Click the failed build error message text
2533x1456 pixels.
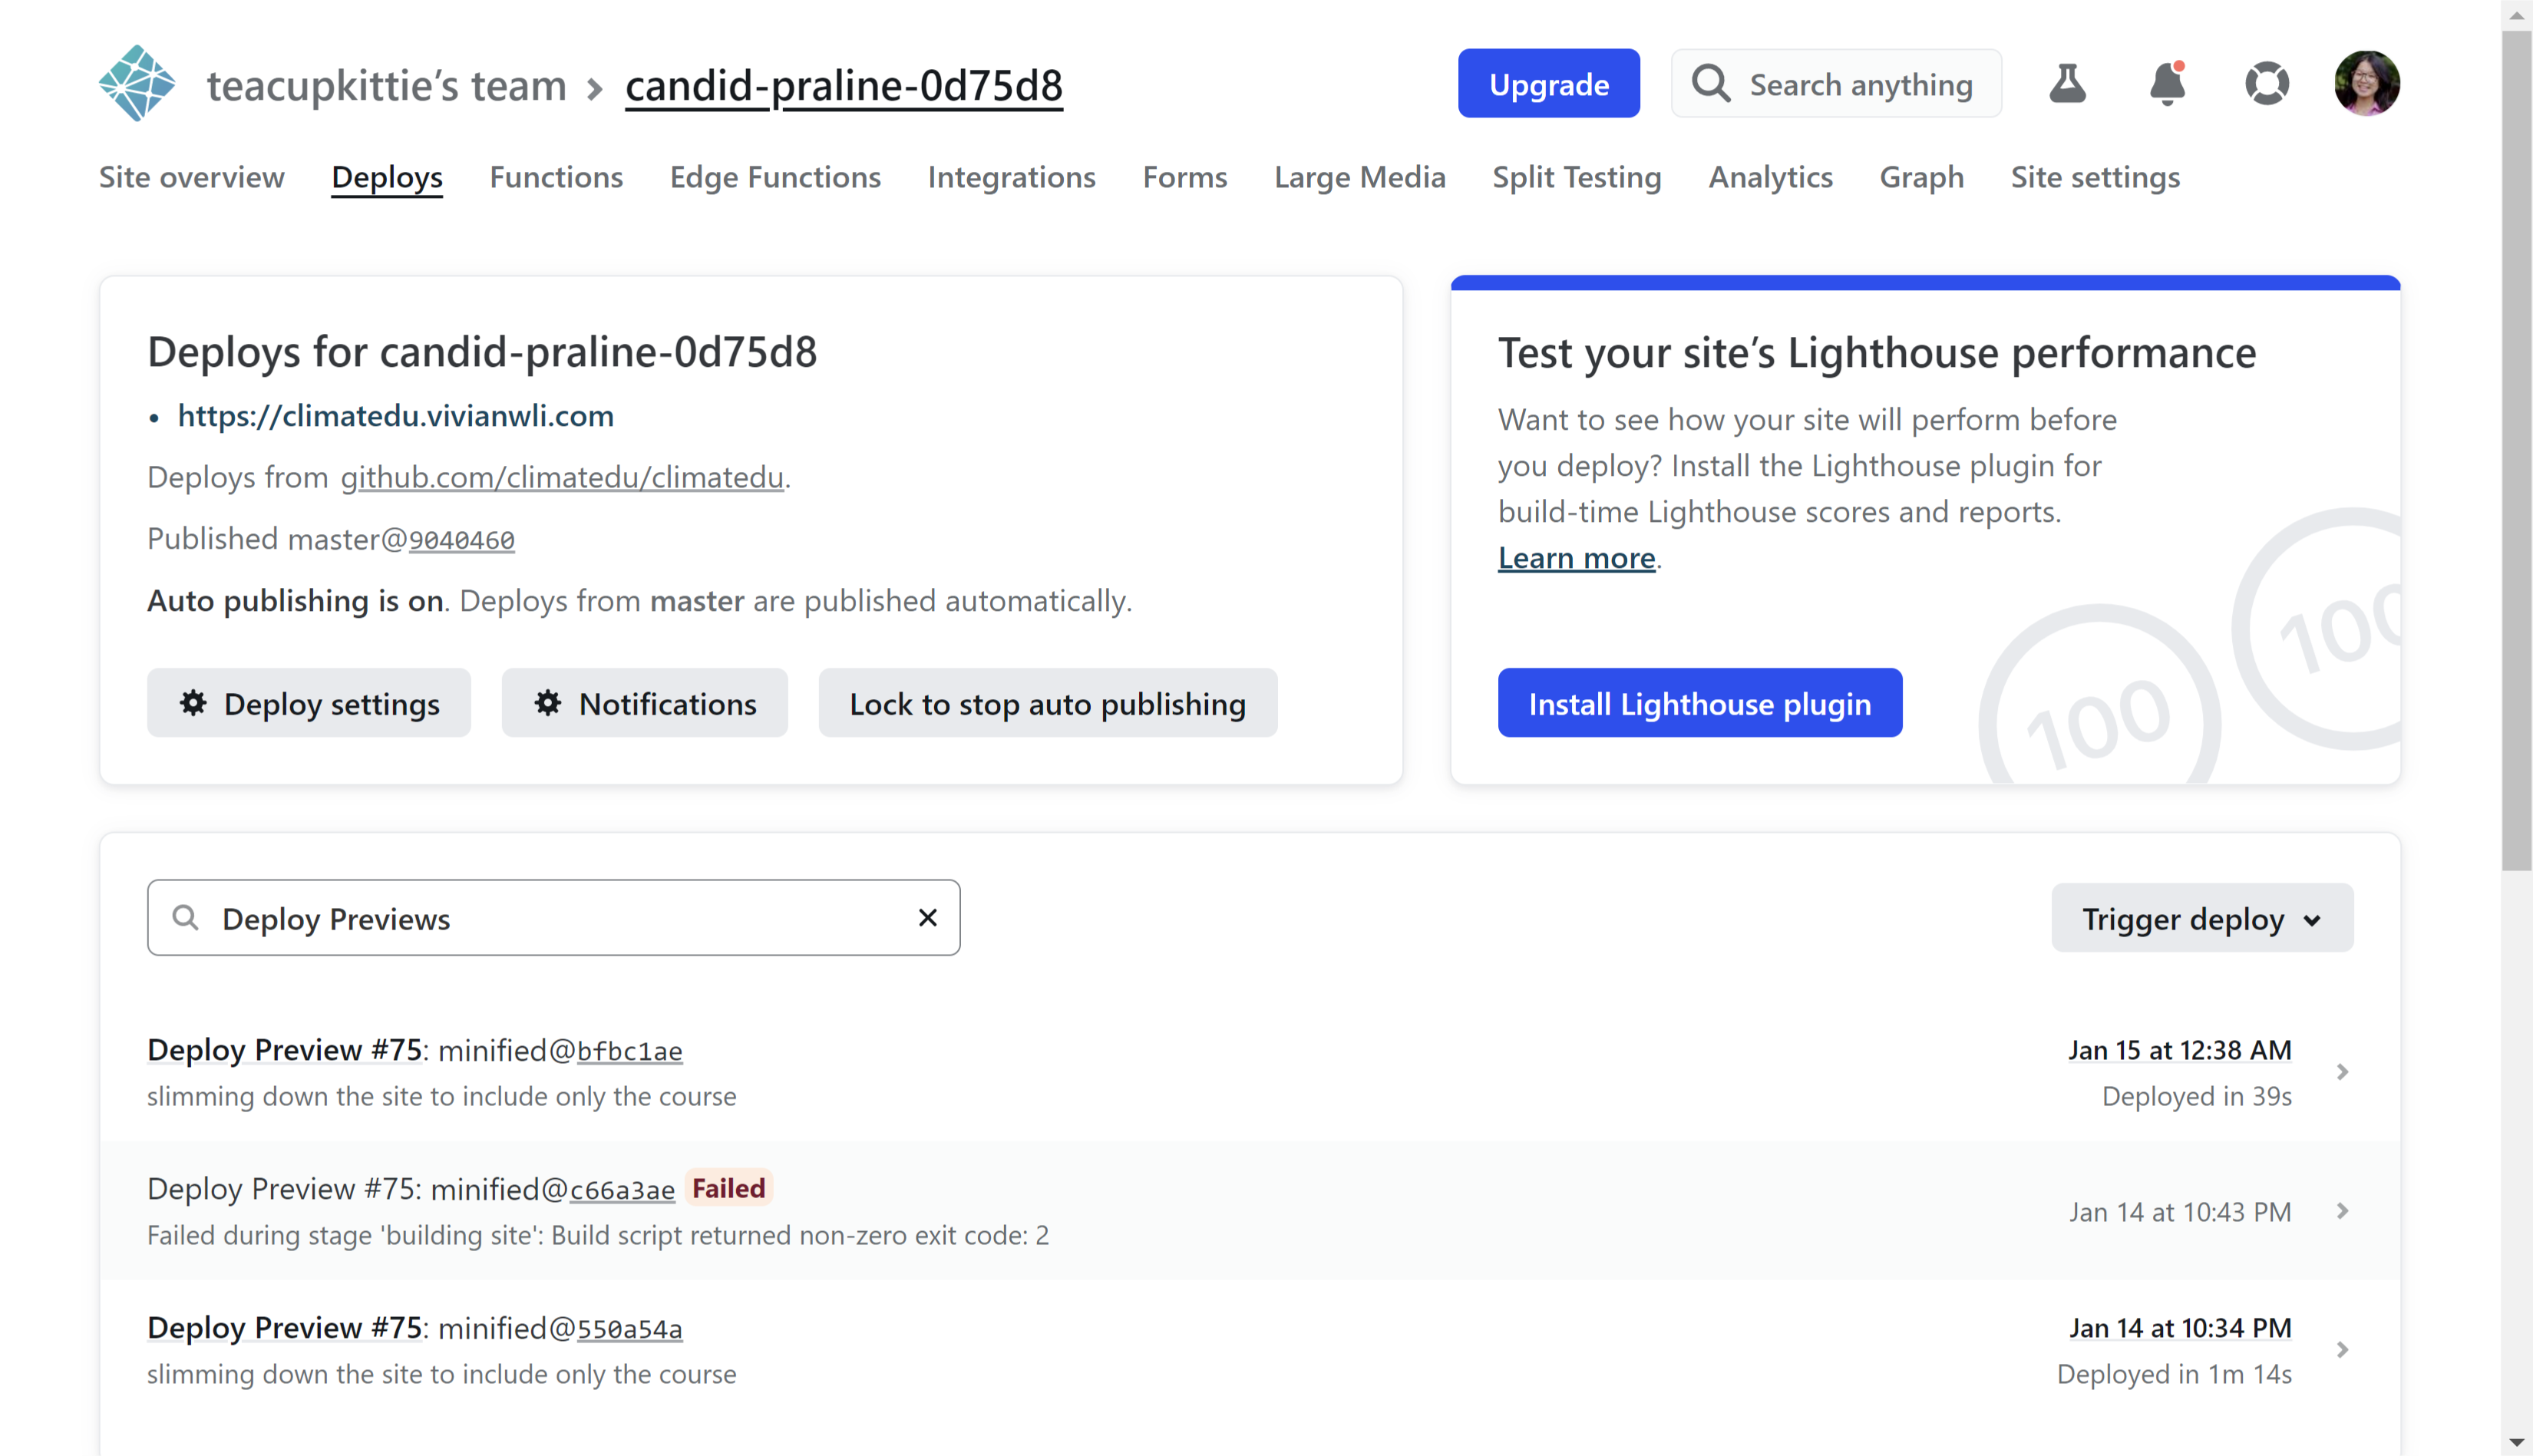coord(598,1235)
